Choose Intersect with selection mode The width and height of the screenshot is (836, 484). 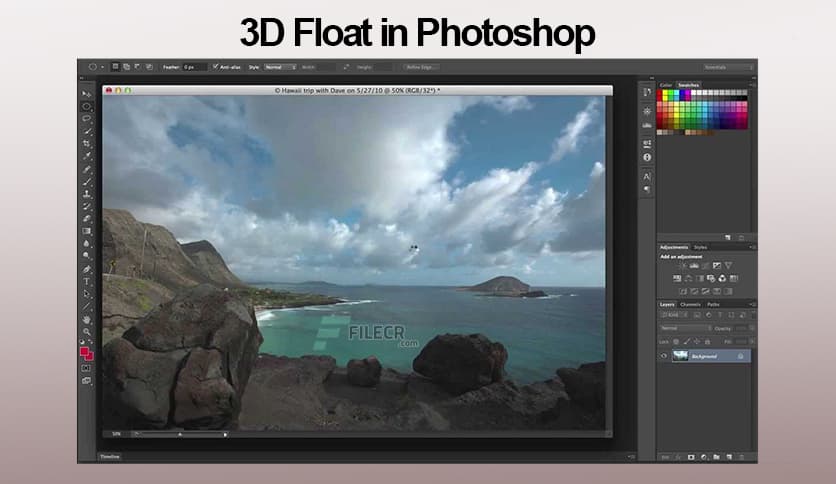coord(149,67)
